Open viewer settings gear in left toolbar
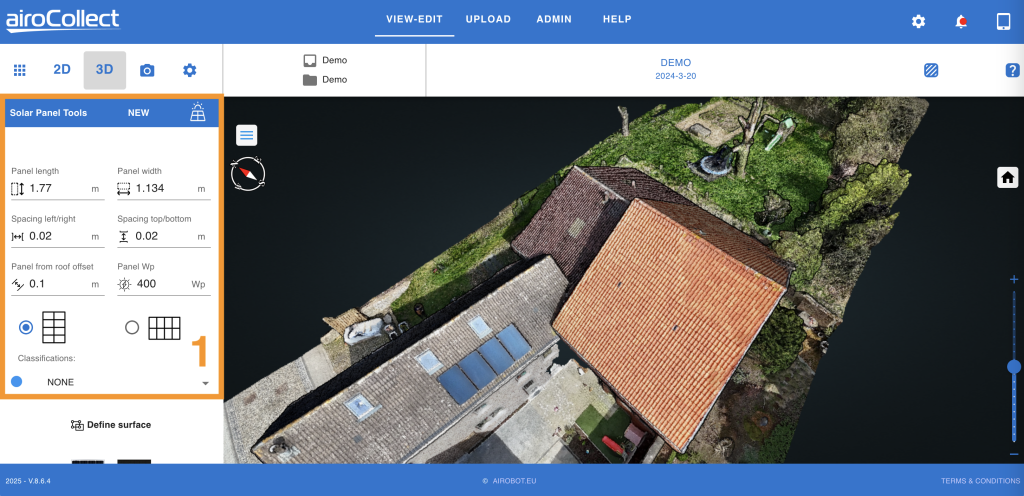This screenshot has width=1024, height=496. (189, 70)
